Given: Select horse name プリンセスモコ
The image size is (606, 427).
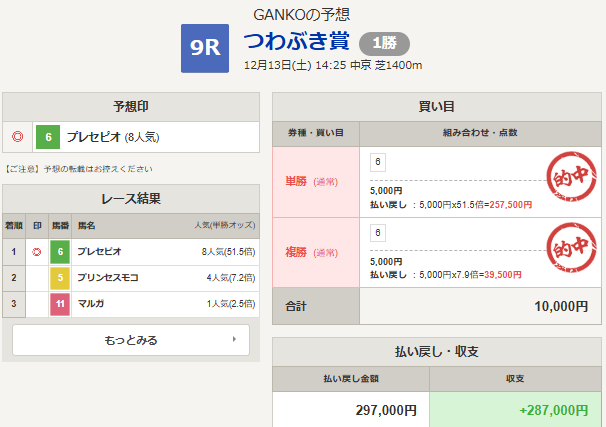Looking at the screenshot, I should (108, 278).
